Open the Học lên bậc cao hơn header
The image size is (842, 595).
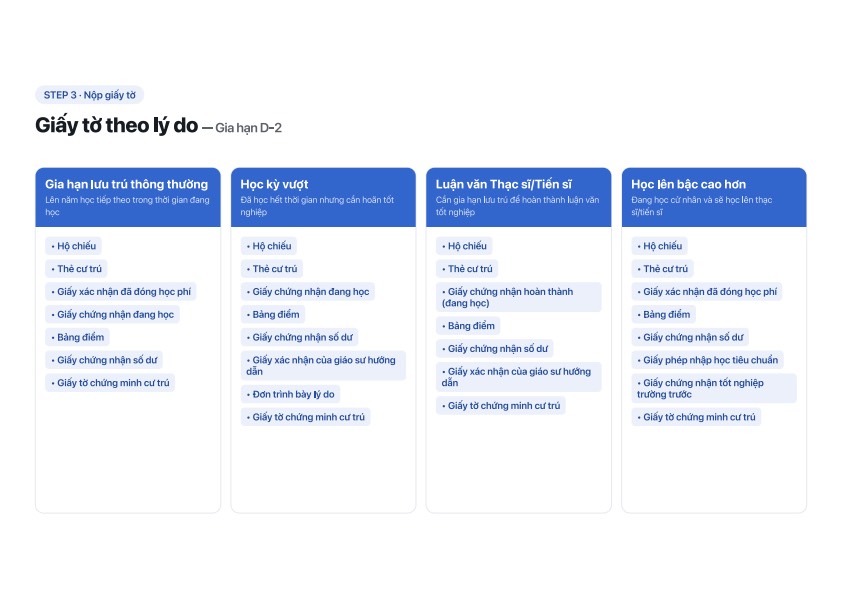(x=714, y=197)
